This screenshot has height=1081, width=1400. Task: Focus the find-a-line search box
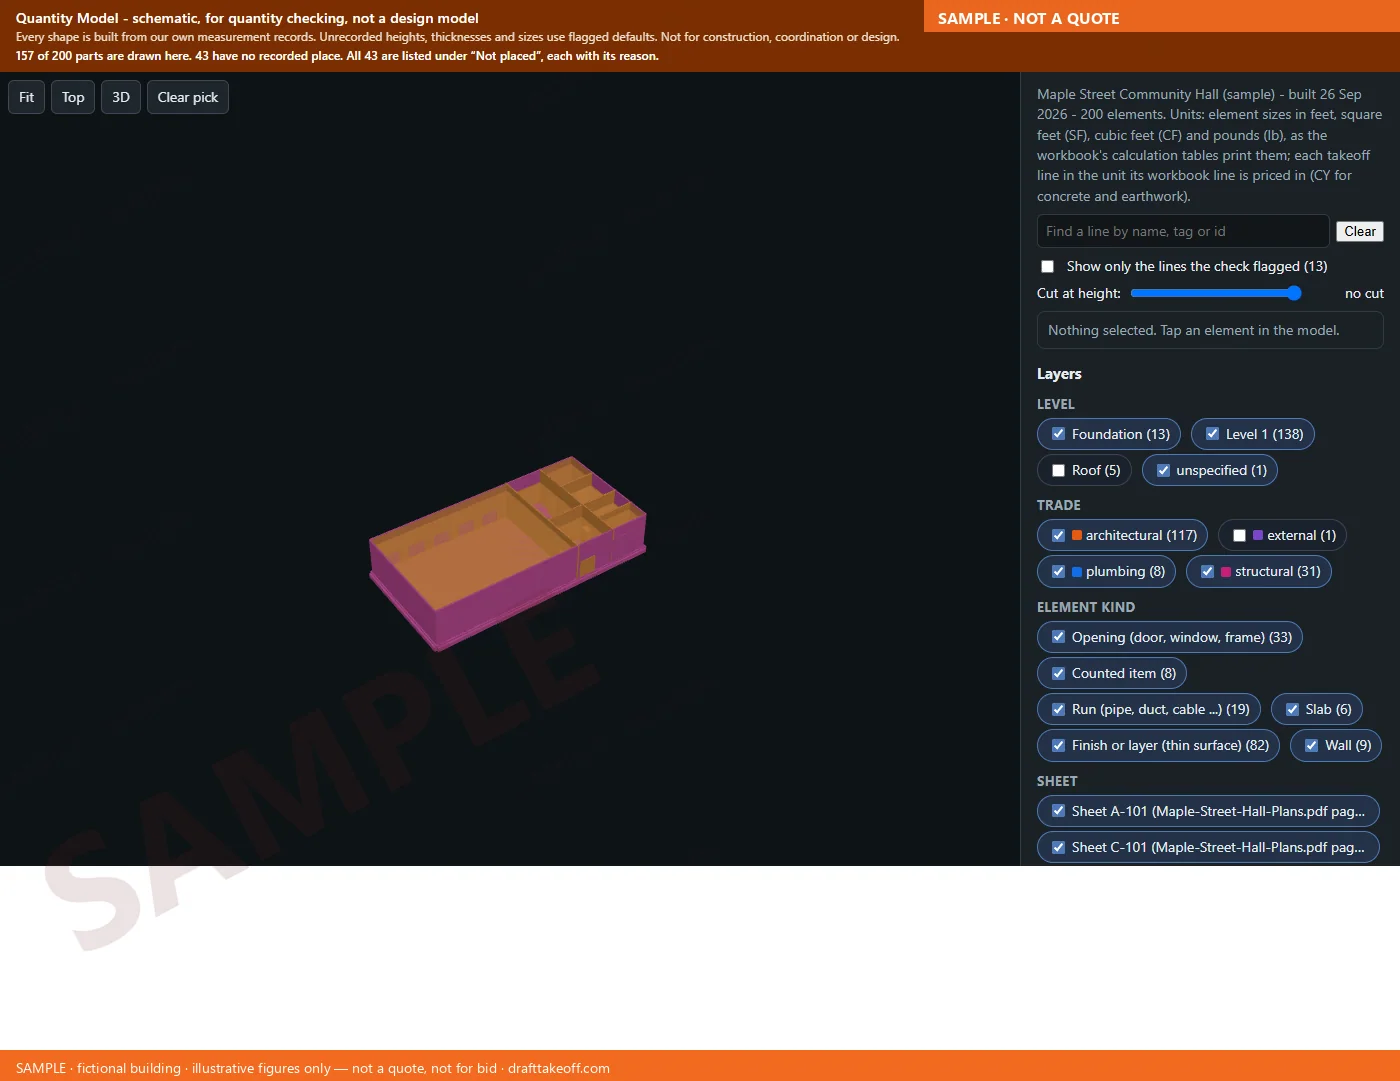(x=1183, y=231)
